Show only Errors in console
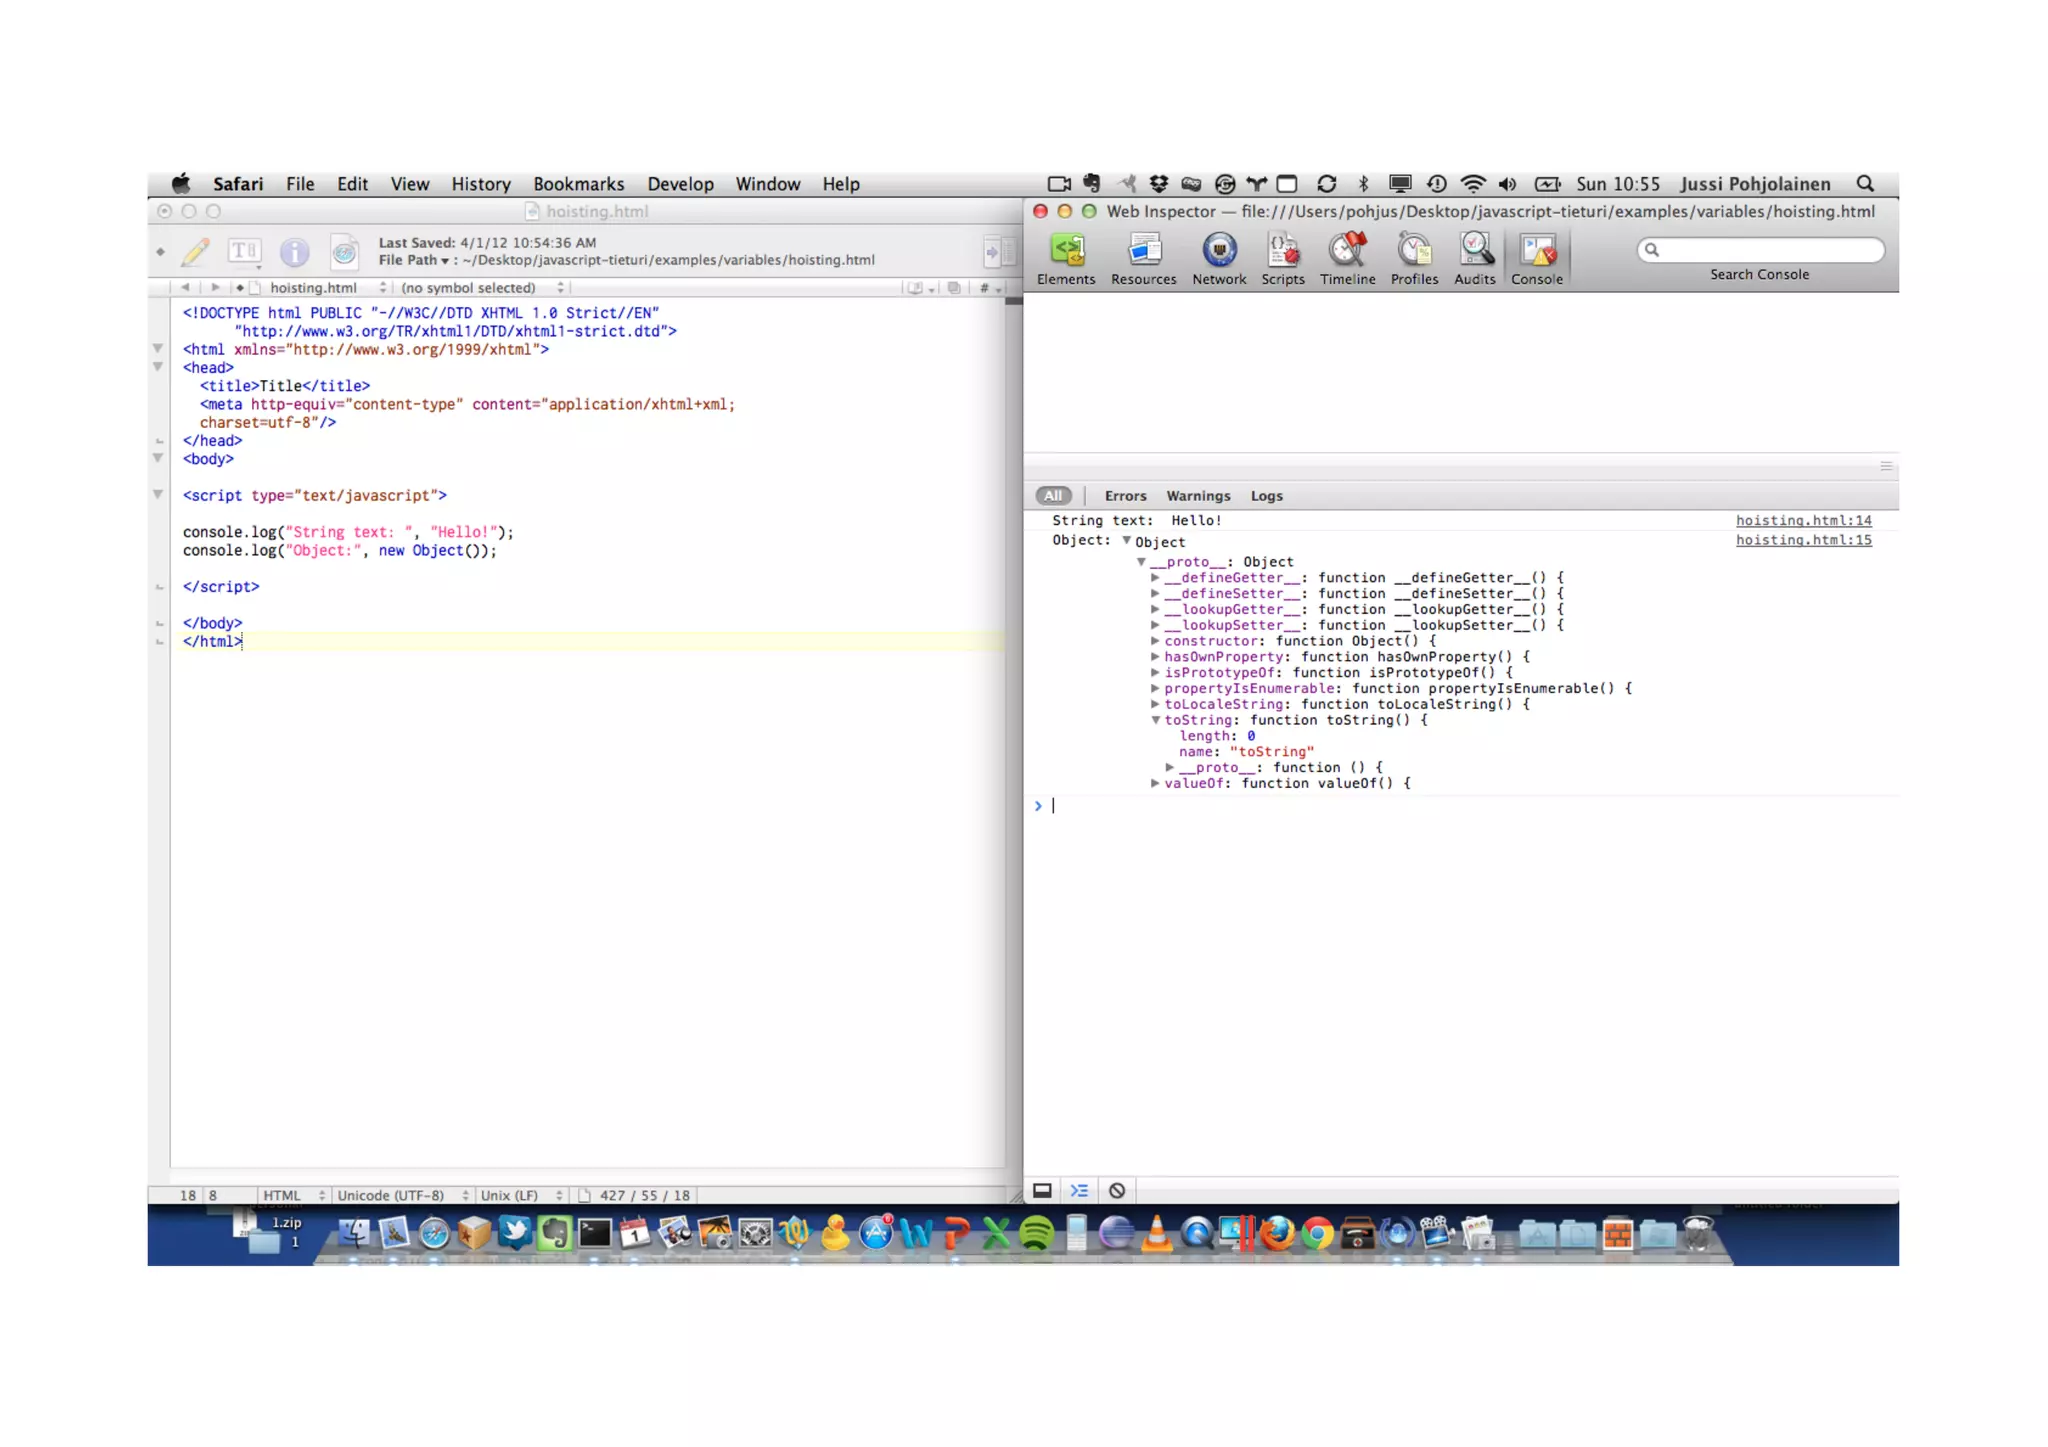This screenshot has width=2048, height=1447. point(1125,496)
